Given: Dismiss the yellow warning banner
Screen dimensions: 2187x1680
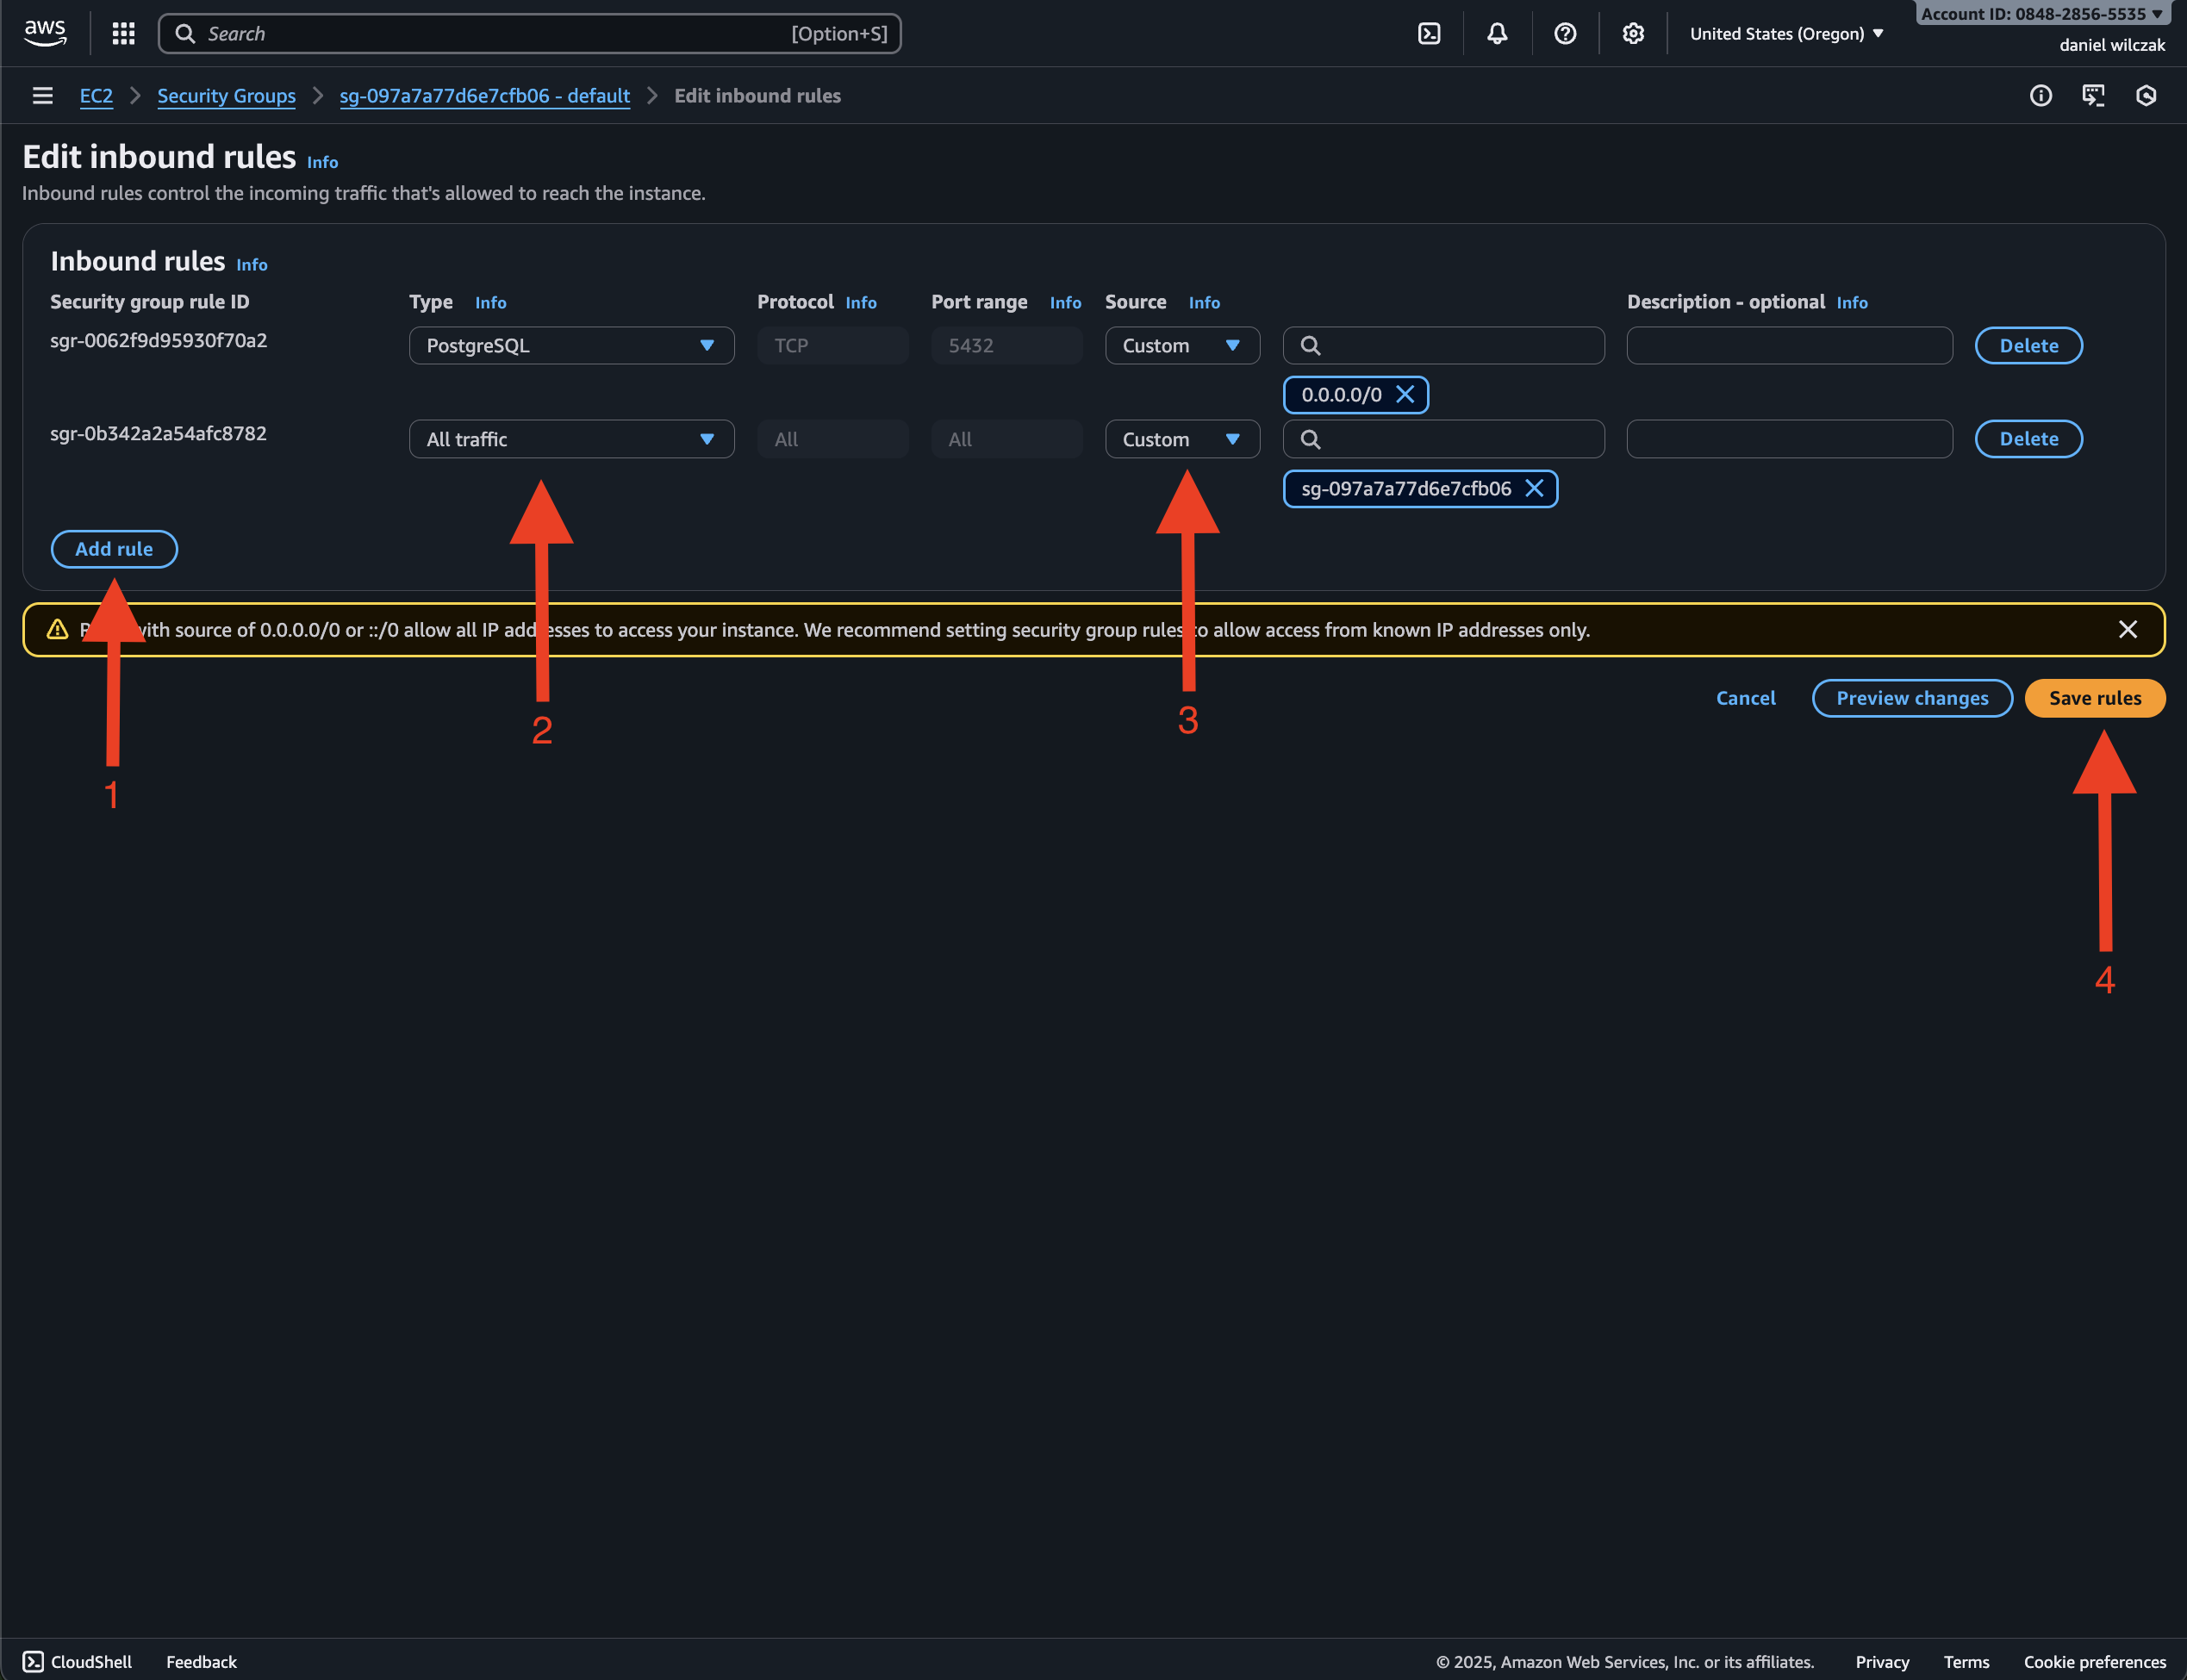Looking at the screenshot, I should [2128, 629].
